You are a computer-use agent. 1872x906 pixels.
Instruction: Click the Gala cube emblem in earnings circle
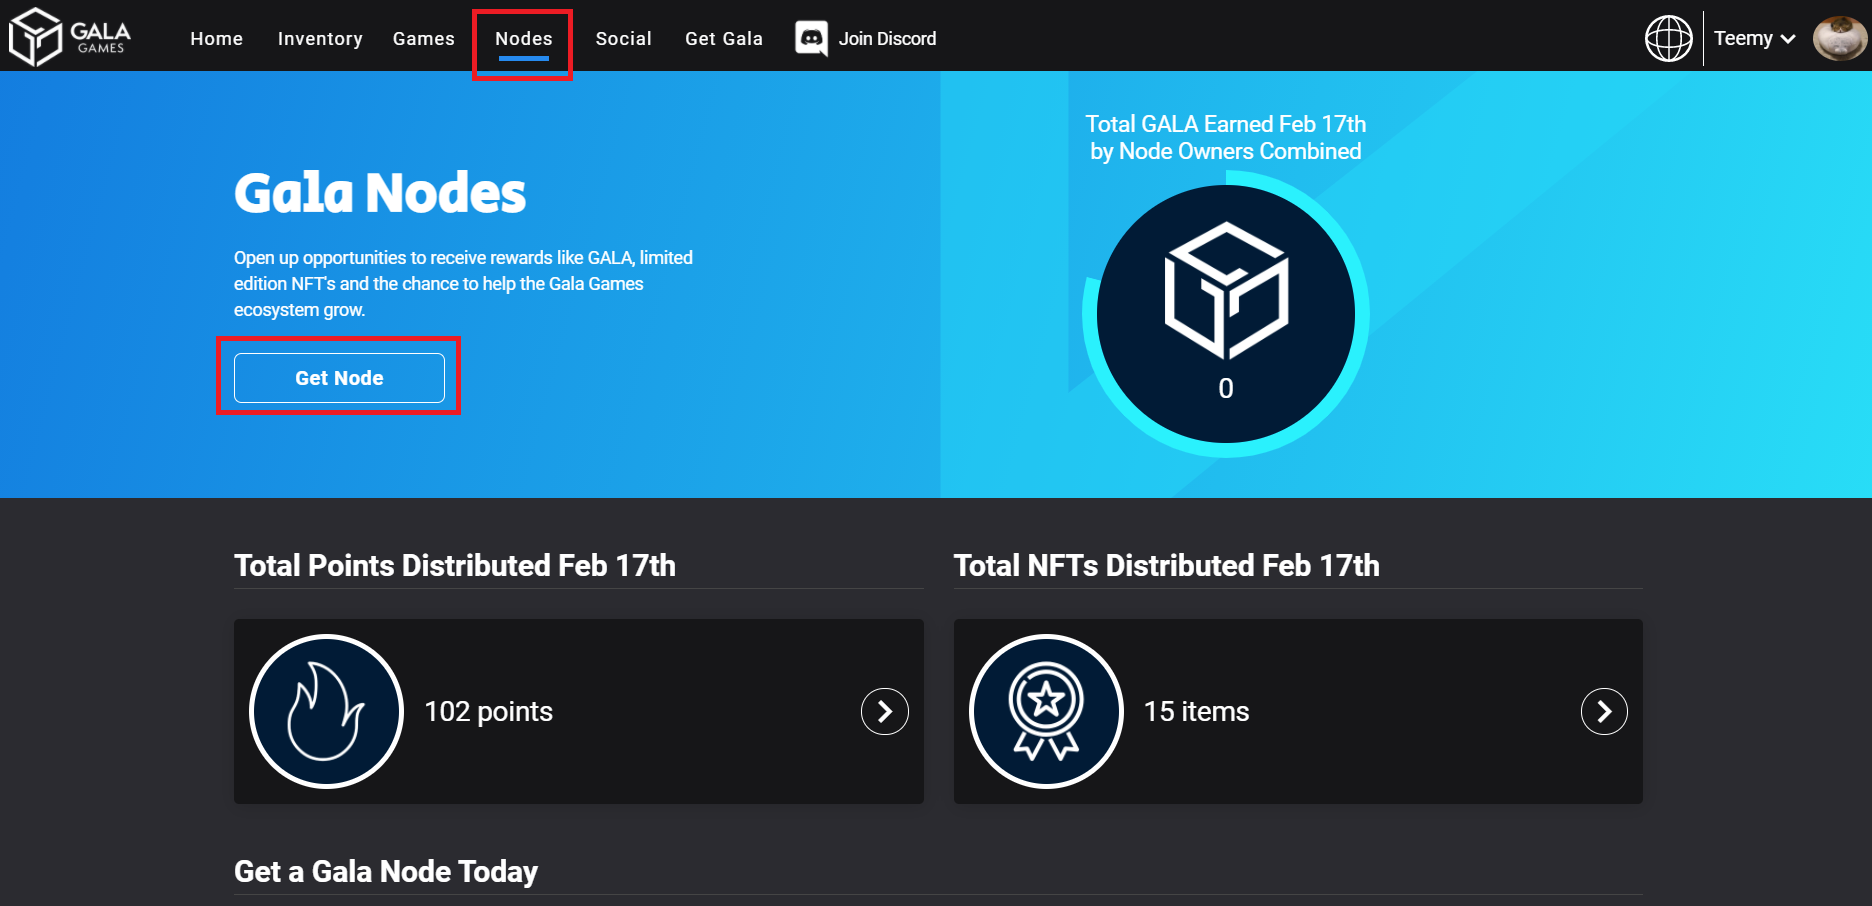(1226, 291)
